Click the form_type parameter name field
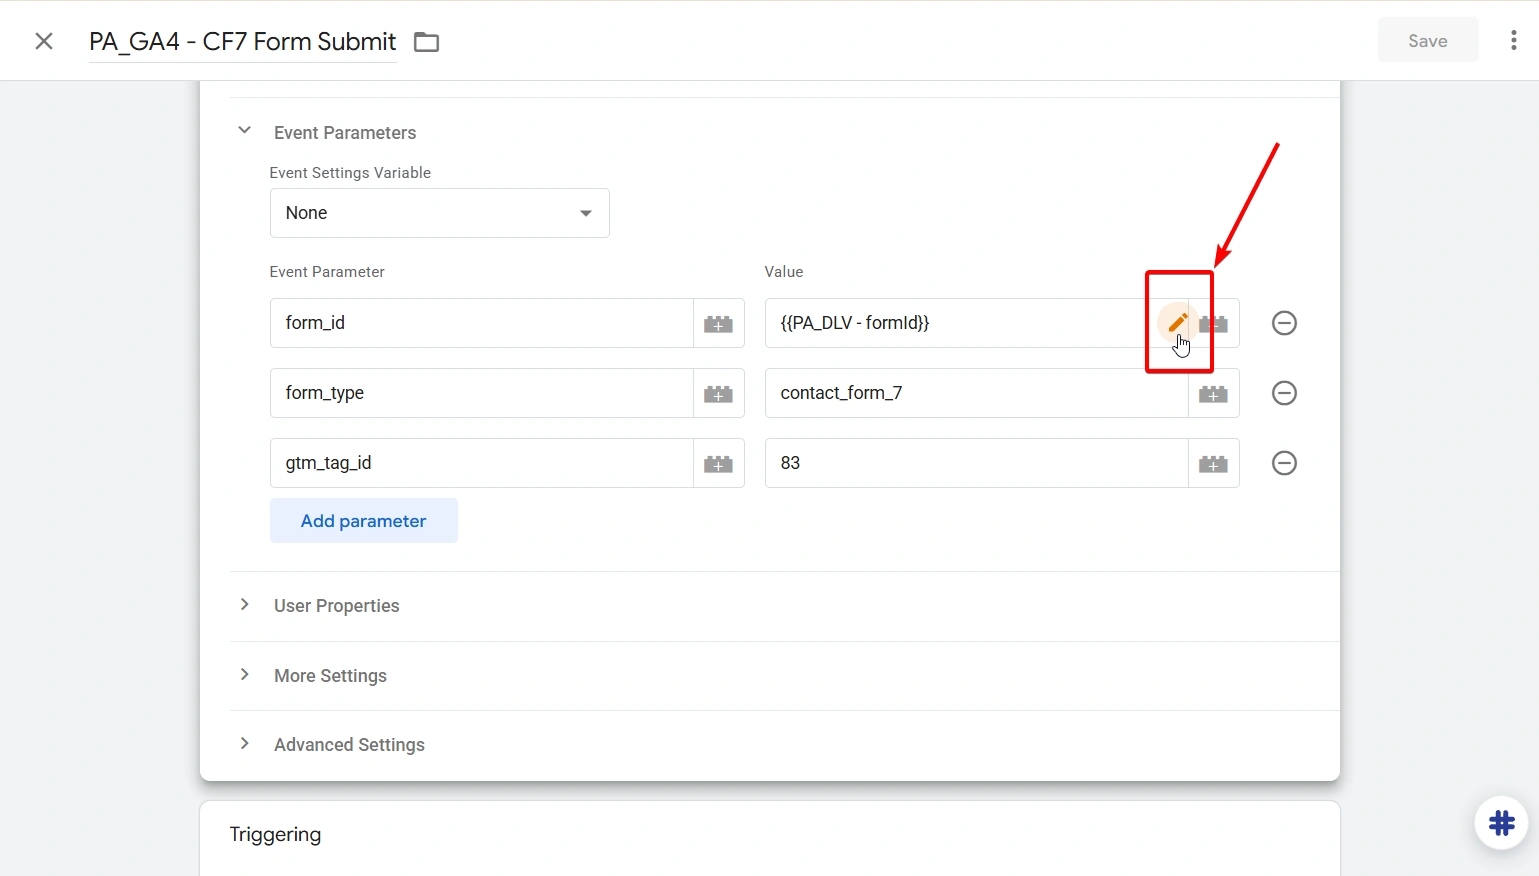Viewport: 1539px width, 876px height. click(481, 393)
